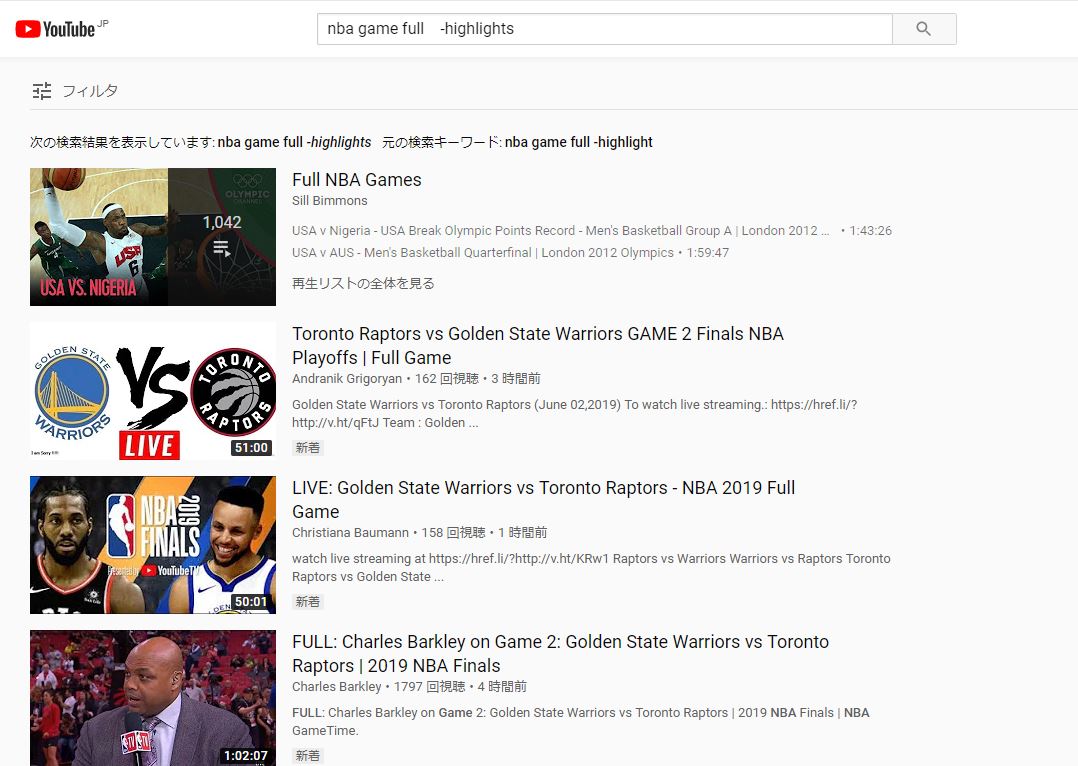Click description starting watch live streaming at
Viewport: 1078px width, 766px height.
[x=591, y=568]
